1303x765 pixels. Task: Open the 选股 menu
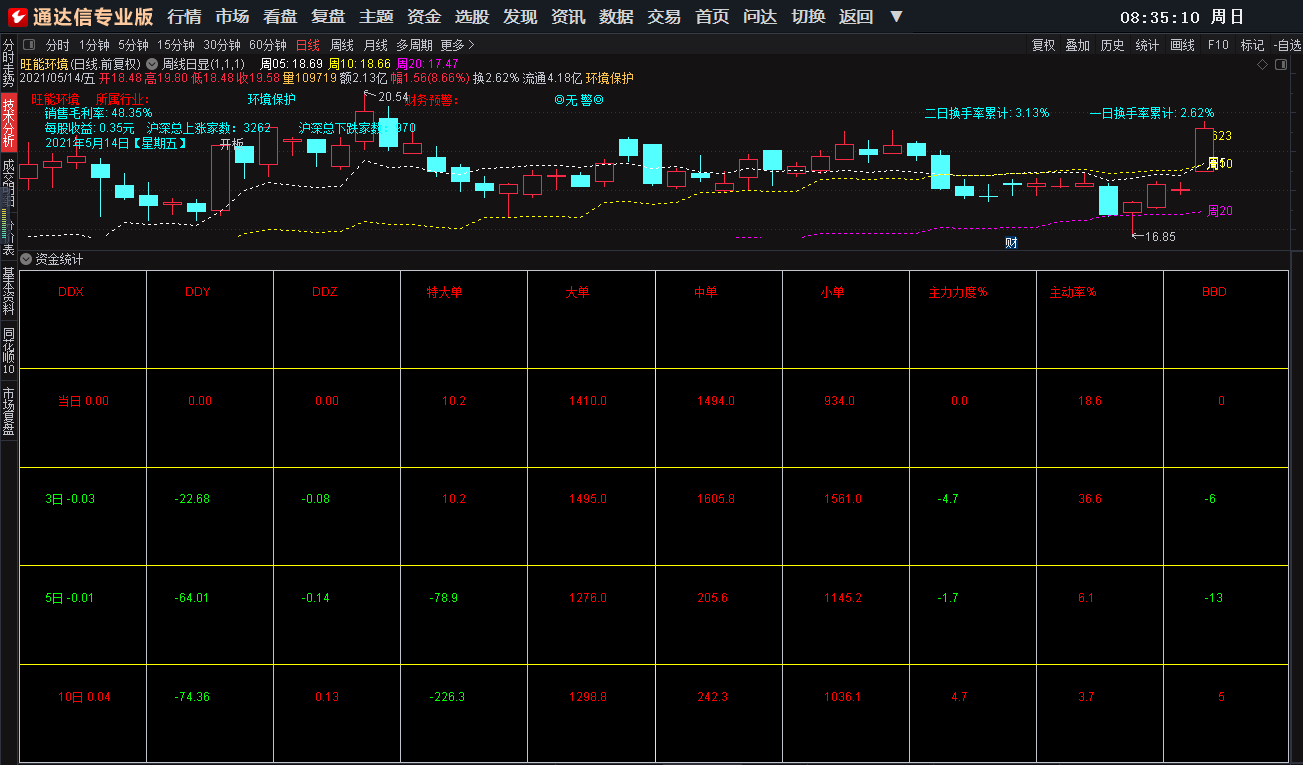(x=472, y=16)
